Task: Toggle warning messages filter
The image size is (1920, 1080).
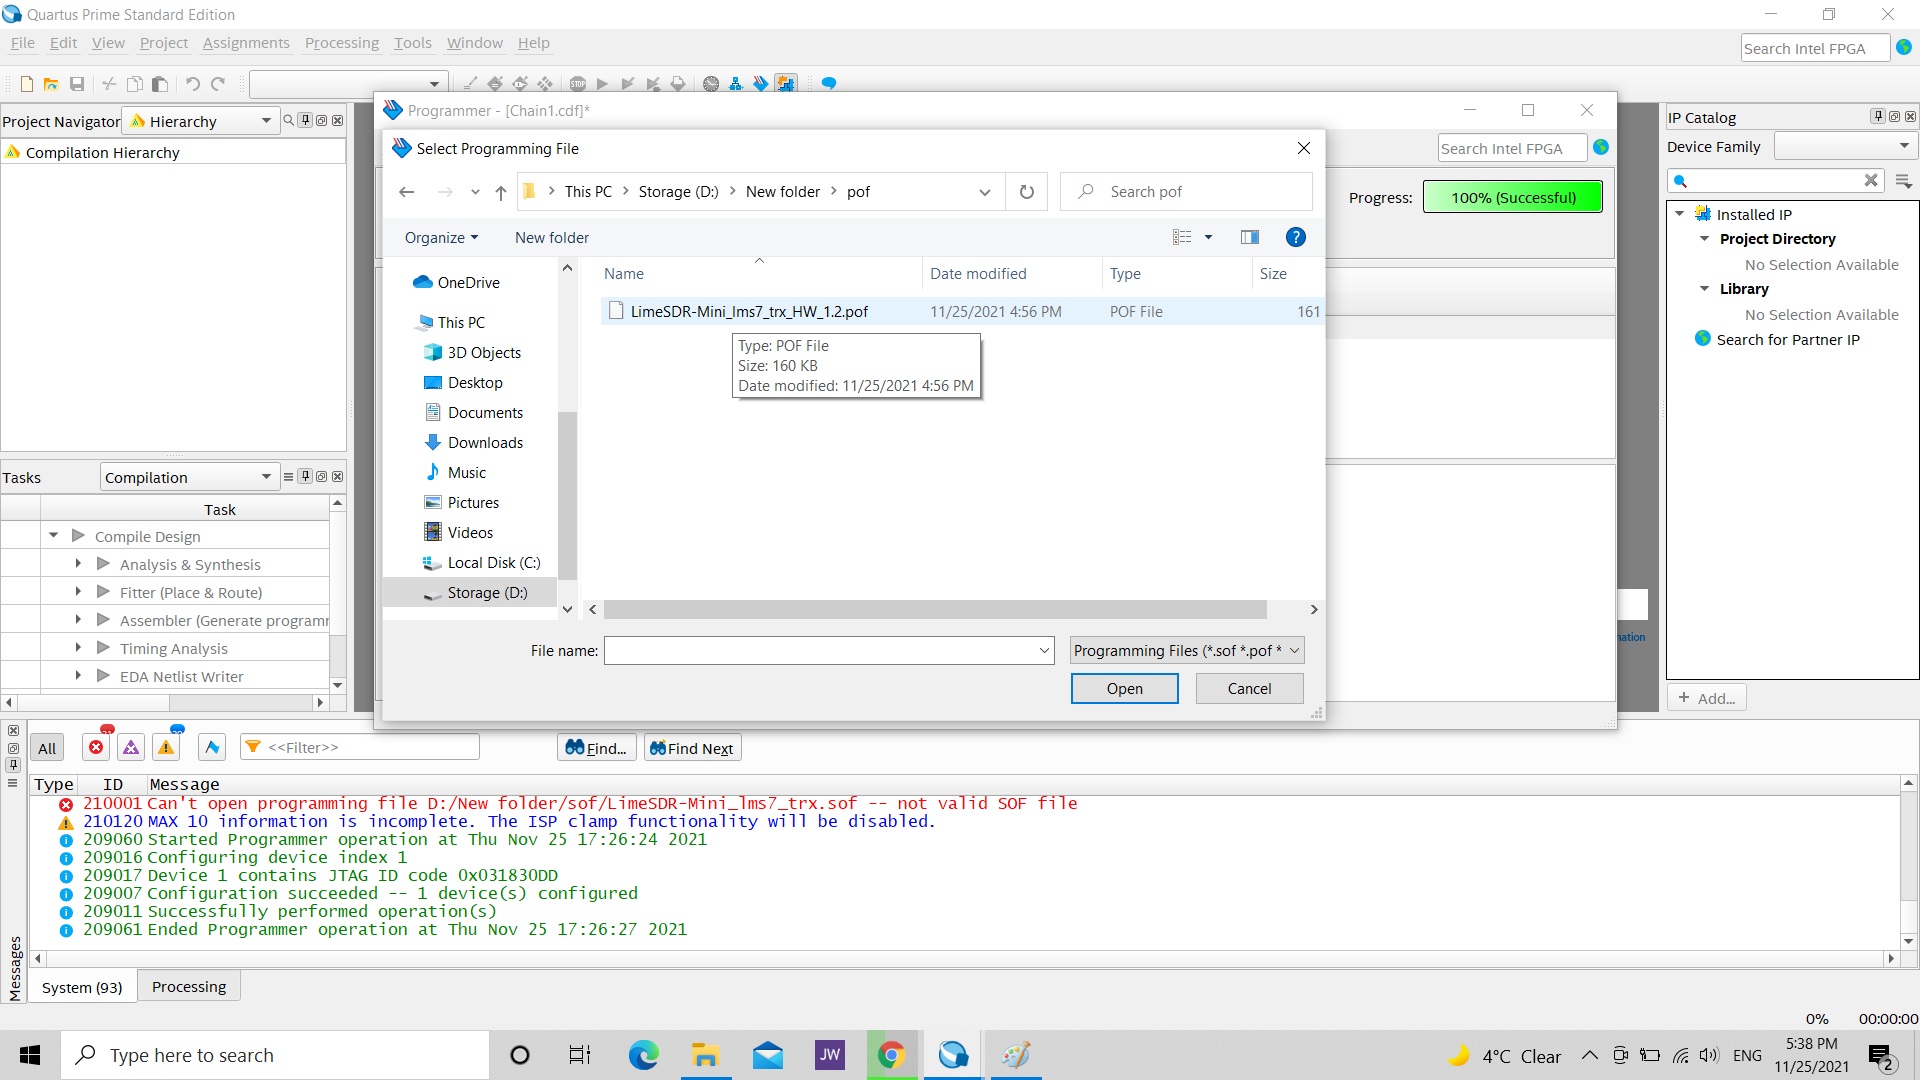Action: [166, 748]
